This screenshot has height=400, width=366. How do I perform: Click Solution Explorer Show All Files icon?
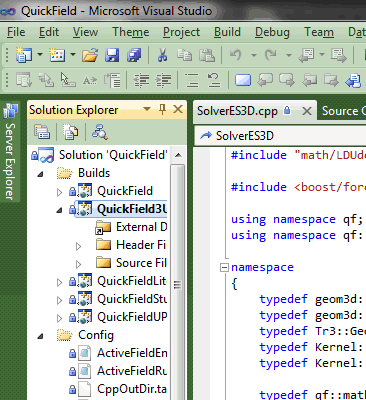71,132
